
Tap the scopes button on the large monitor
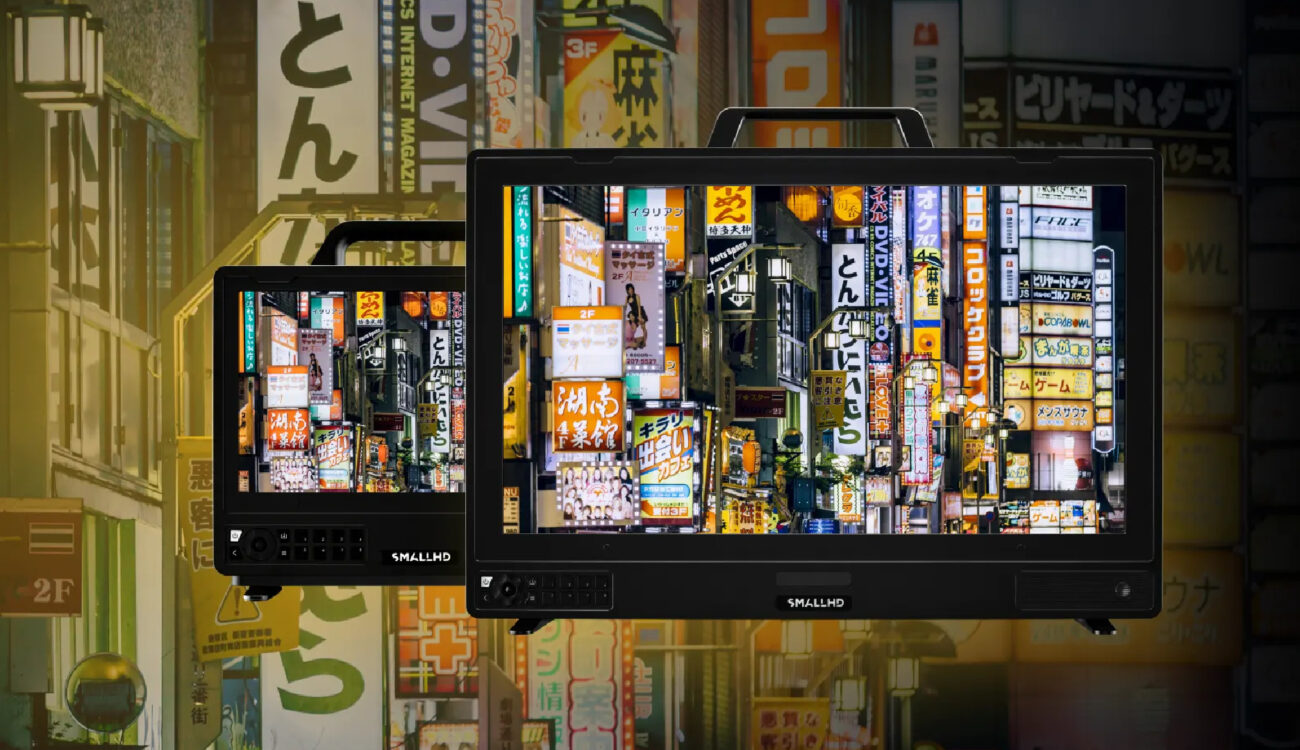pyautogui.click(x=532, y=582)
